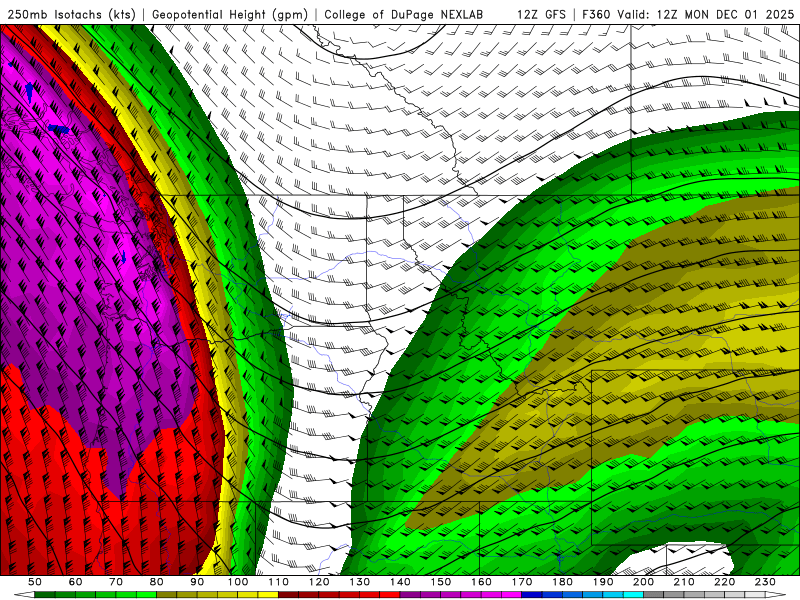Pick the bright yellow swatch ending at 110
This screenshot has width=800, height=600.
pyautogui.click(x=268, y=594)
